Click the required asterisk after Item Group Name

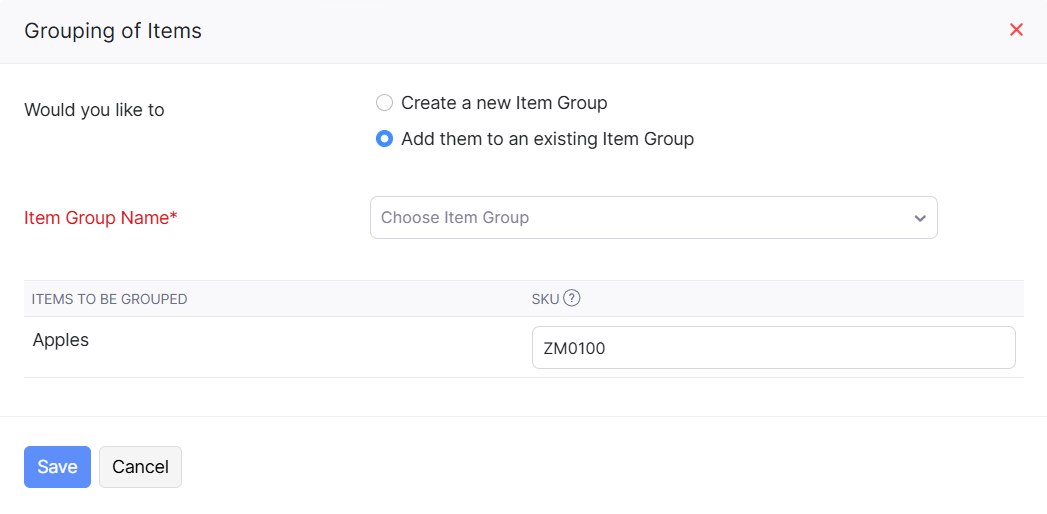174,217
